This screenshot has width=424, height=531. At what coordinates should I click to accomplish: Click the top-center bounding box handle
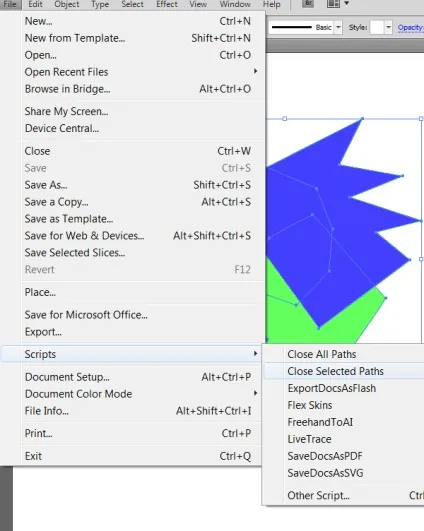coord(284,119)
